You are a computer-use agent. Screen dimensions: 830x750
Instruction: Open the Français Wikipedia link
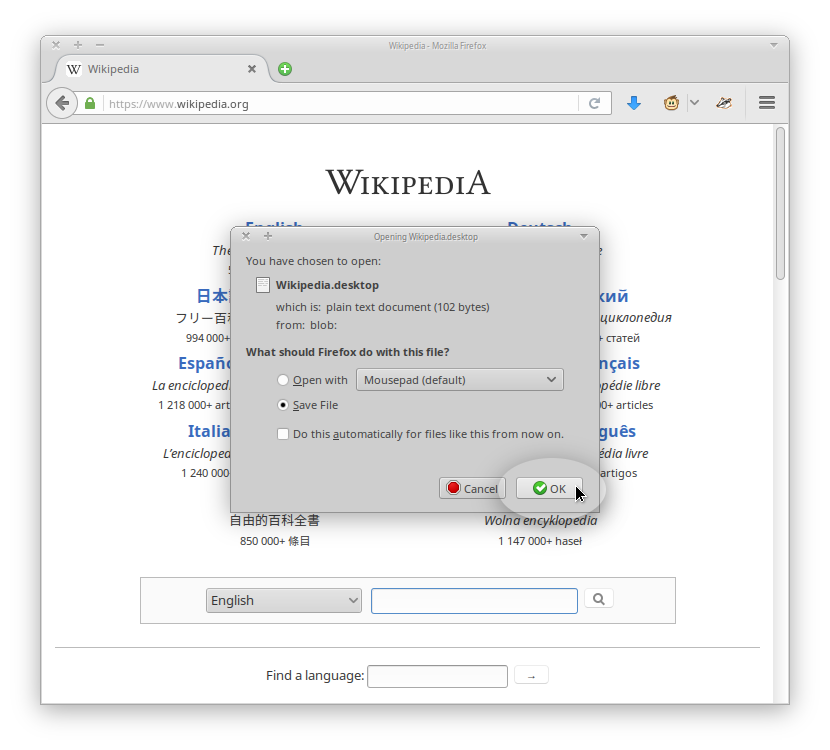coord(619,363)
